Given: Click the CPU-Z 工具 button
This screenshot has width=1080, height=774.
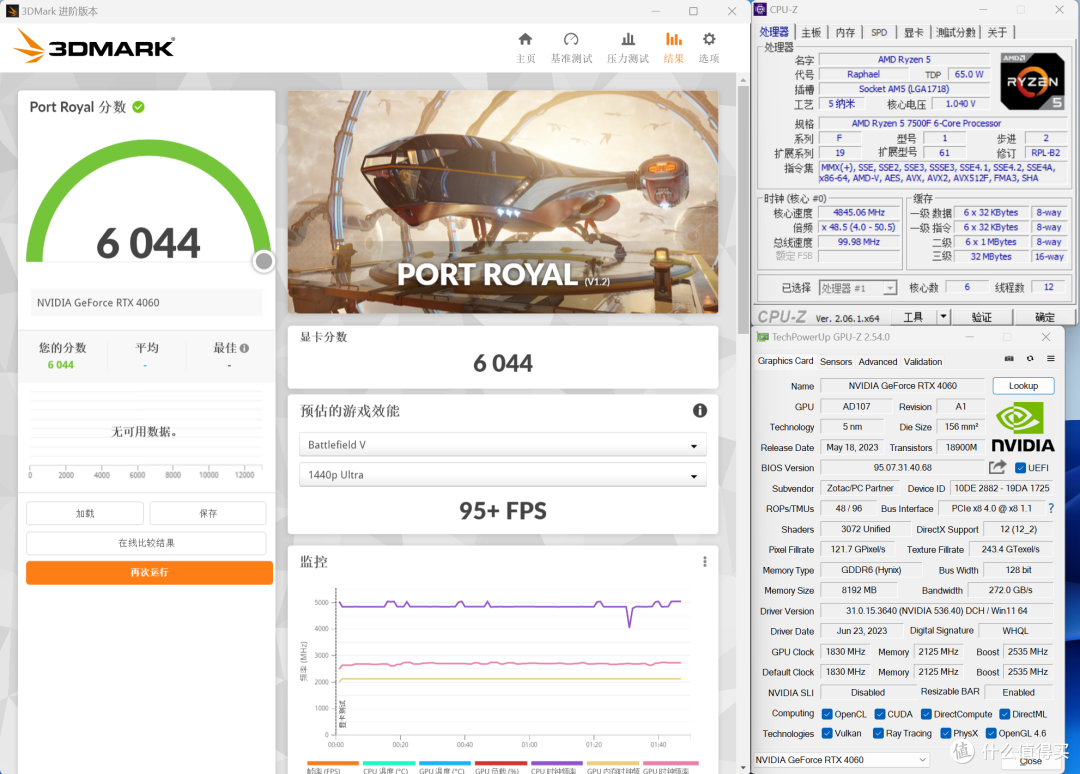Looking at the screenshot, I should click(913, 317).
